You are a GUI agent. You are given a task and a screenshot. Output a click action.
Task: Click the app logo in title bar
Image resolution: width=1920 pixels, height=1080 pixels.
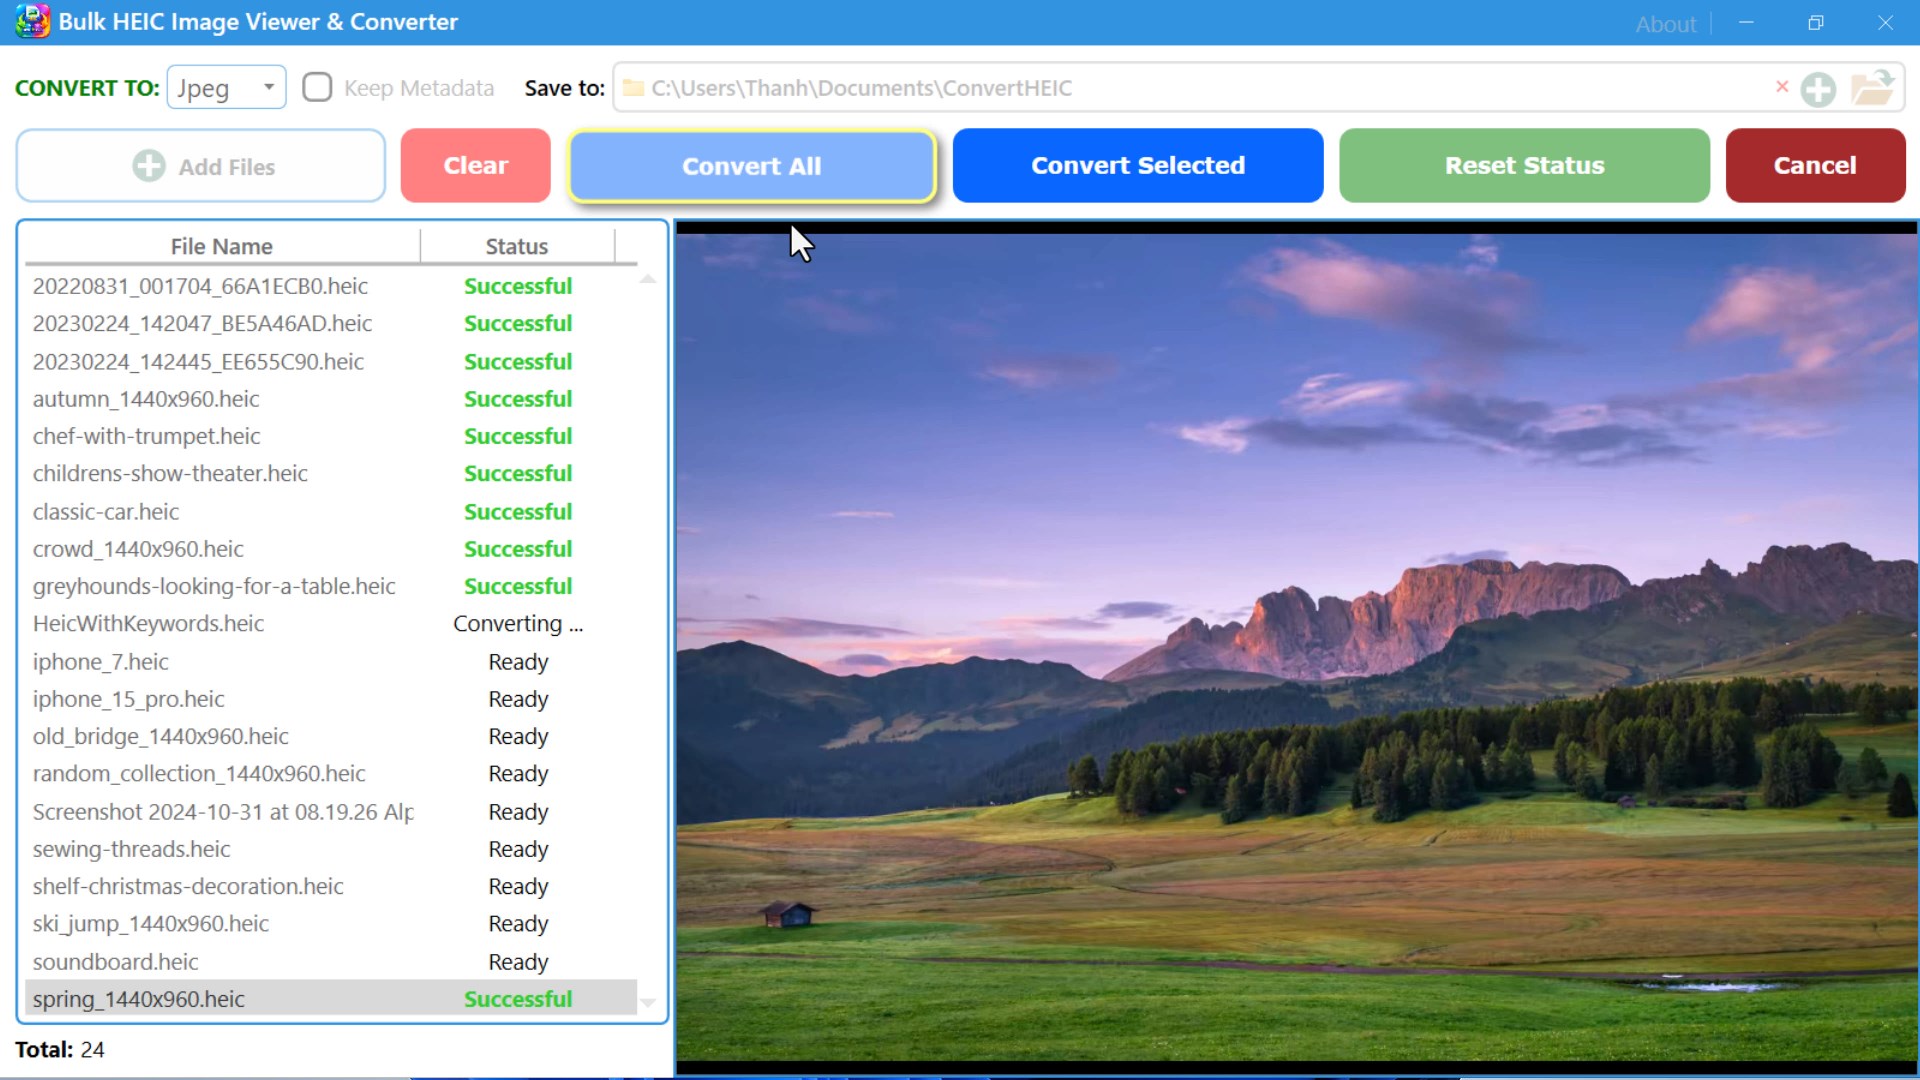click(32, 21)
